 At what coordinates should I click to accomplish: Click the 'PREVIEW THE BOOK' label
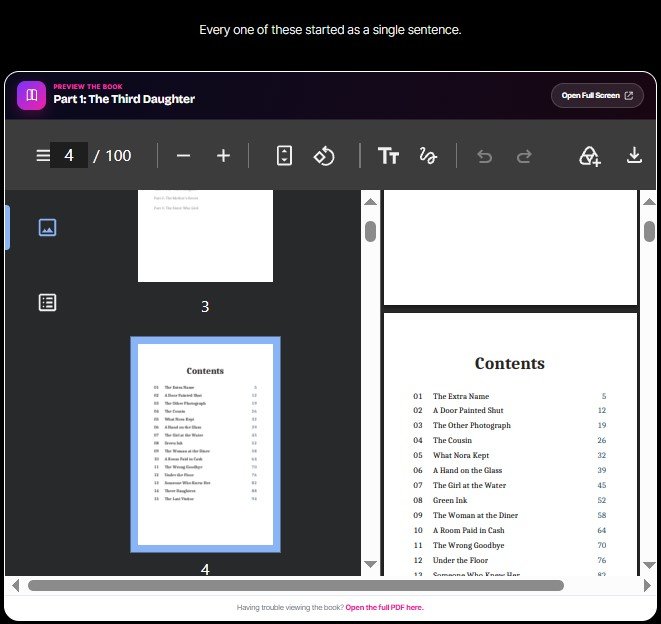(x=88, y=86)
